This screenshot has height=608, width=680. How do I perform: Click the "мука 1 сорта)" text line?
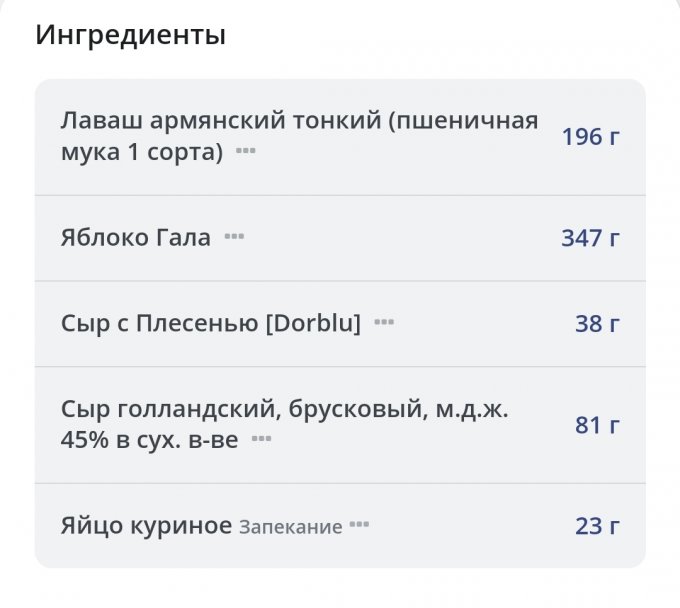pyautogui.click(x=141, y=153)
